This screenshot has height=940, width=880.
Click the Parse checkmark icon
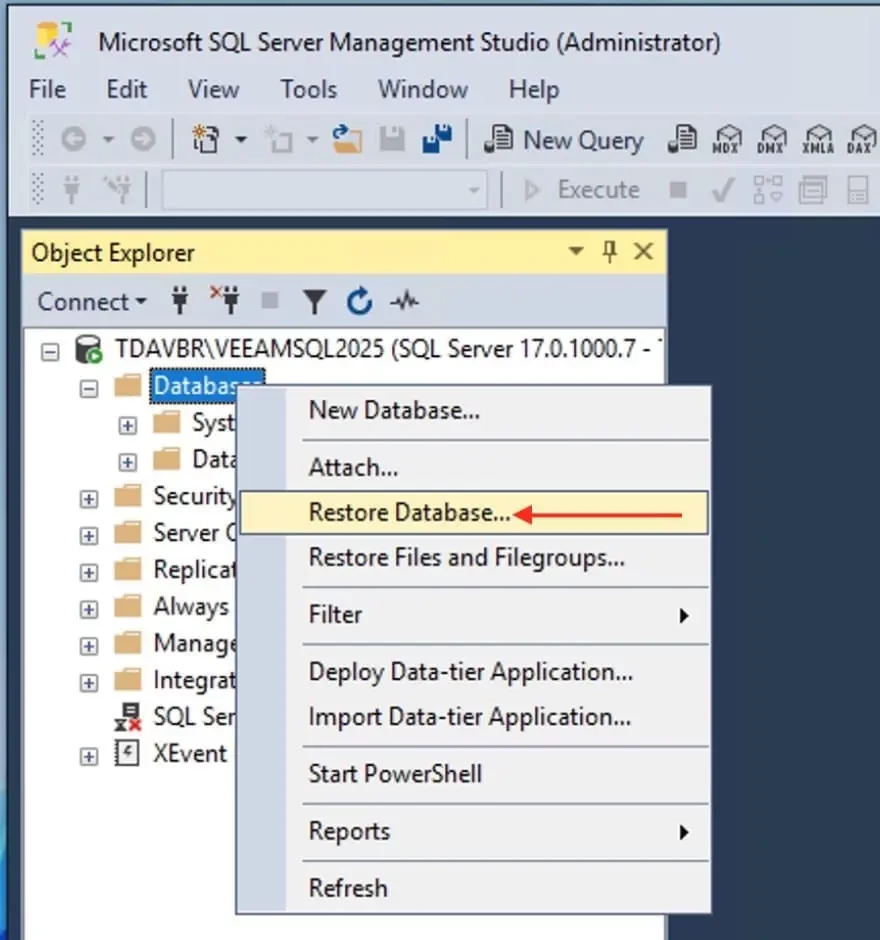pyautogui.click(x=722, y=190)
